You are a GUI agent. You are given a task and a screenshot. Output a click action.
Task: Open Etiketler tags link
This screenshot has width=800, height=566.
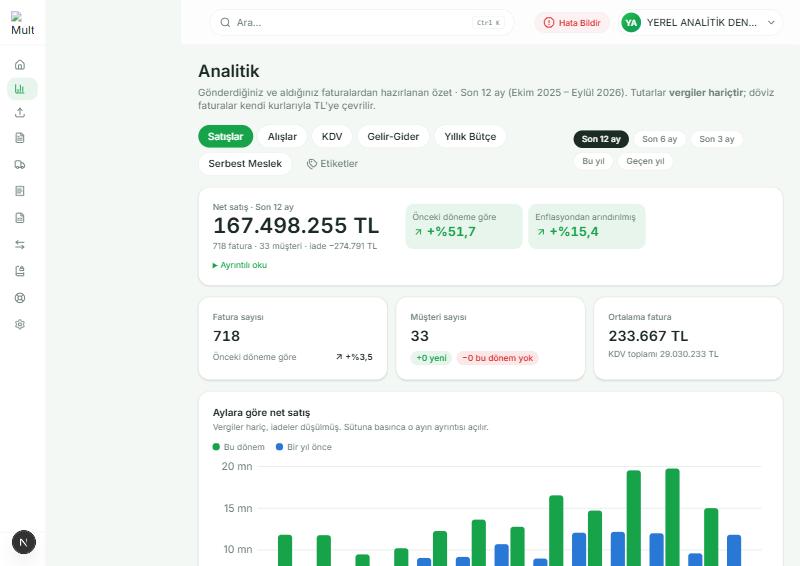point(332,164)
